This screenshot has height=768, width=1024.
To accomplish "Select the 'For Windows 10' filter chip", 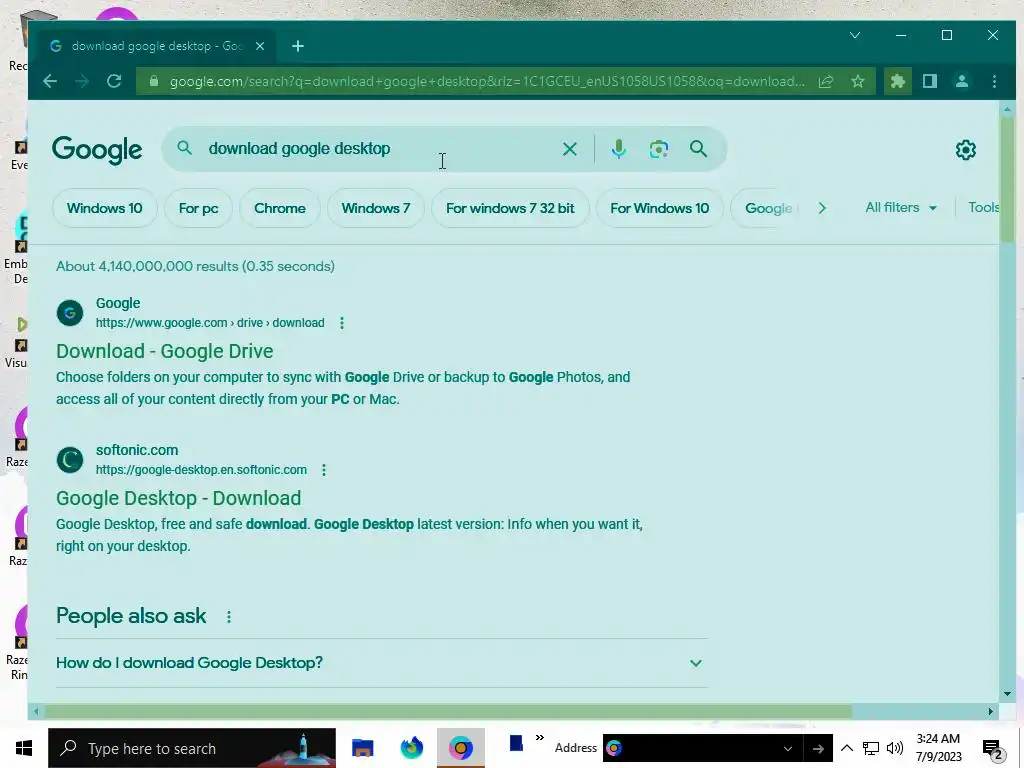I will [660, 208].
